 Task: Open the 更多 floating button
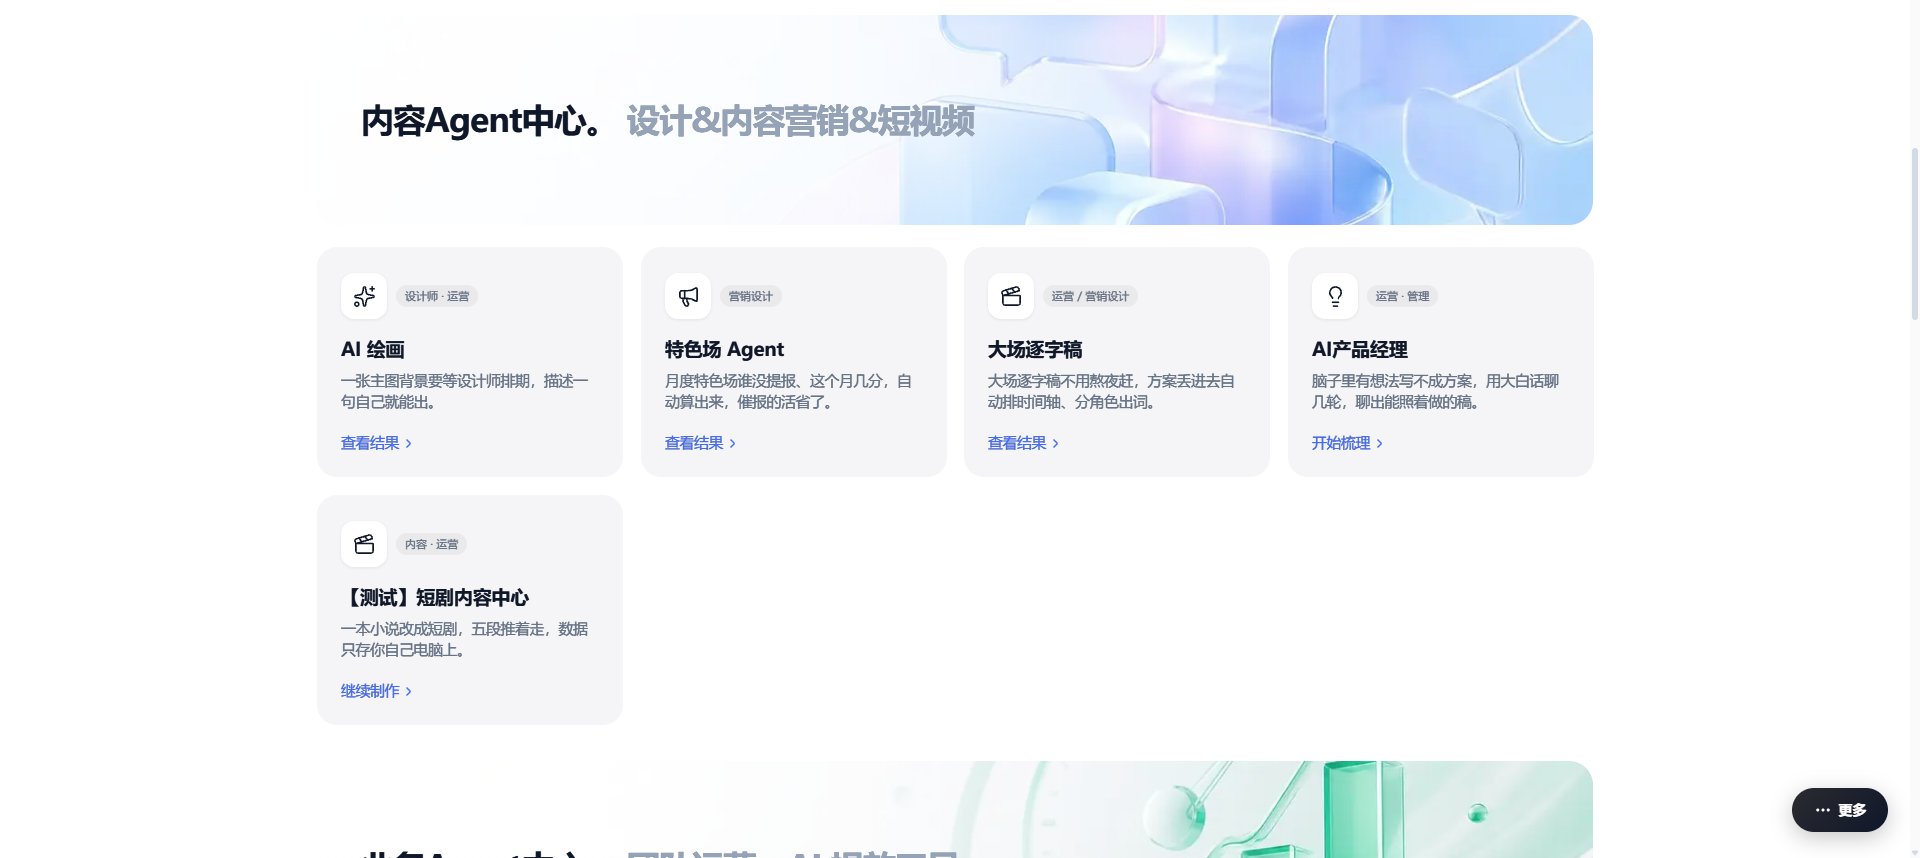[x=1840, y=810]
